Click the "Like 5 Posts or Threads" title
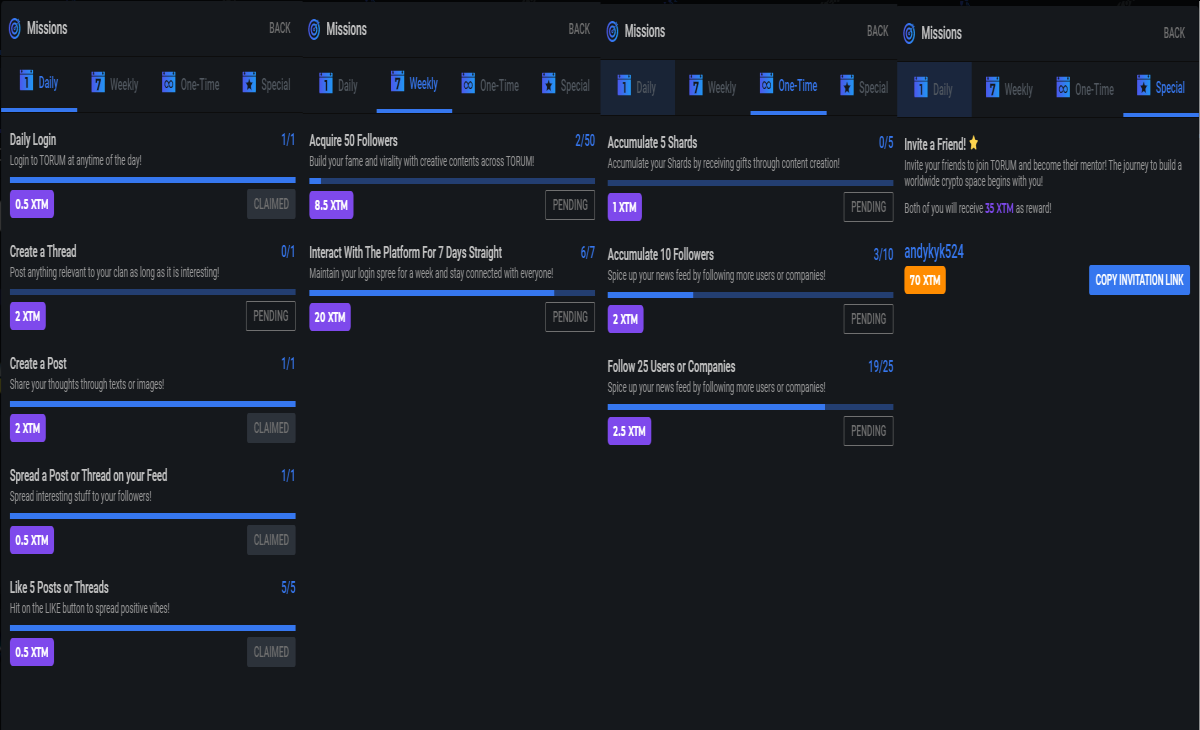Viewport: 1200px width, 730px height. click(60, 587)
